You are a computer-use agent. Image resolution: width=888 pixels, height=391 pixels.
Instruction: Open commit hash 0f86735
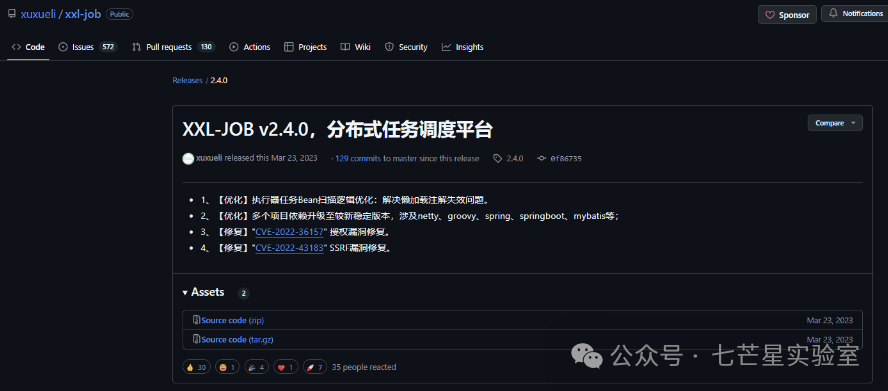(566, 159)
